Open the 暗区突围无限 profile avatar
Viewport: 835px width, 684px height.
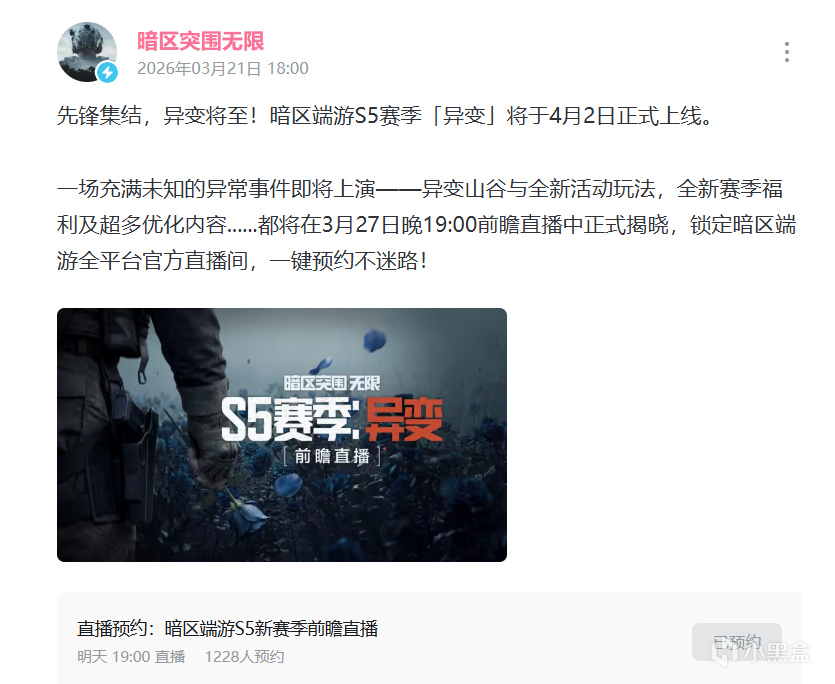[87, 52]
